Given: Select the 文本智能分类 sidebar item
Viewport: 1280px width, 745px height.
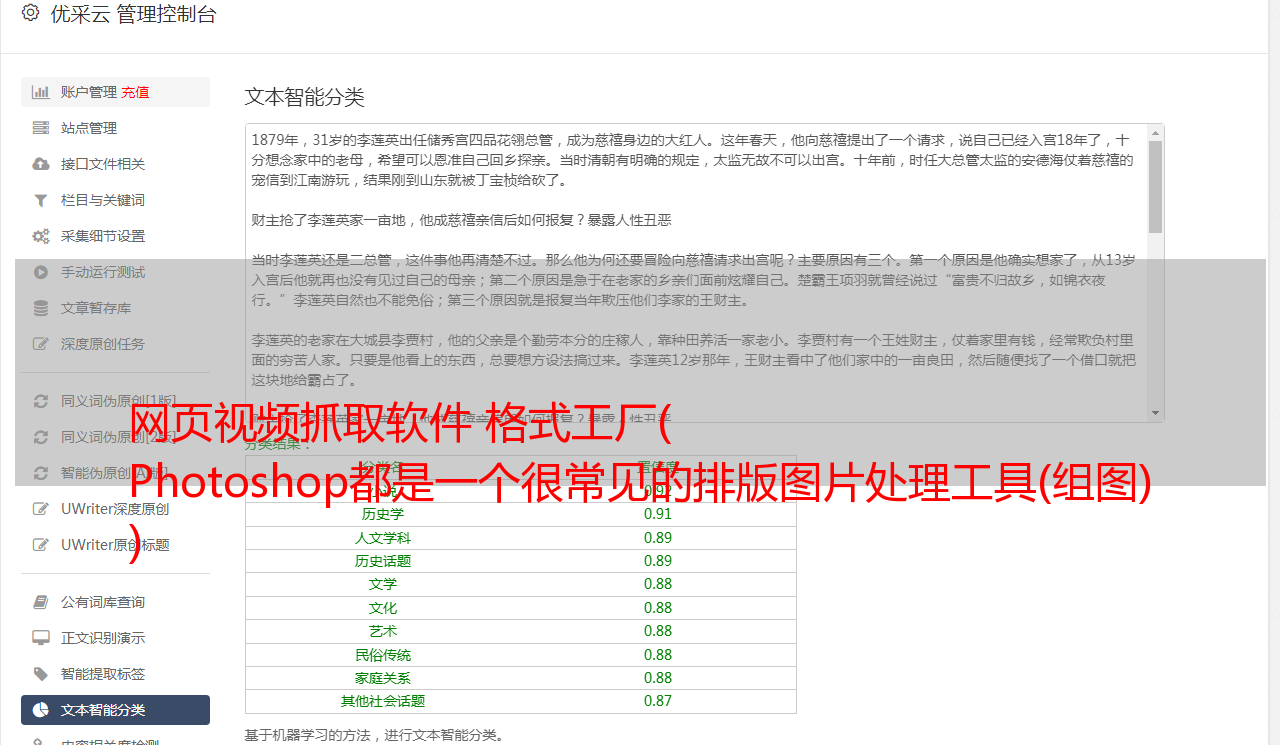Looking at the screenshot, I should tap(115, 710).
